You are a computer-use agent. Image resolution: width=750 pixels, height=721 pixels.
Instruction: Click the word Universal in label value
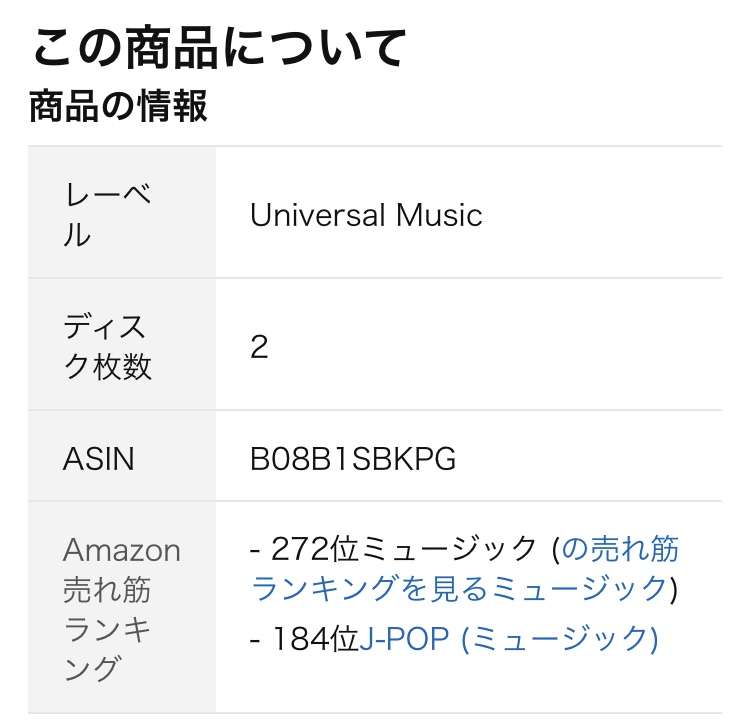318,215
